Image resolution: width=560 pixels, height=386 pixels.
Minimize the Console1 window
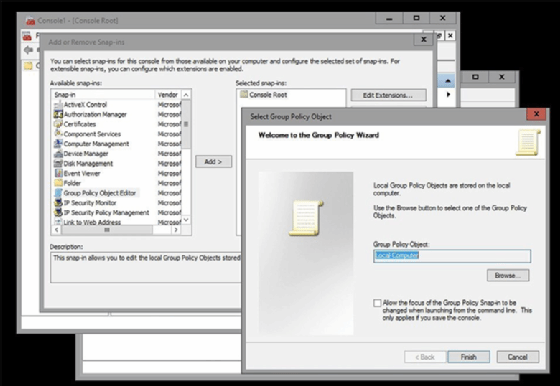[x=389, y=18]
